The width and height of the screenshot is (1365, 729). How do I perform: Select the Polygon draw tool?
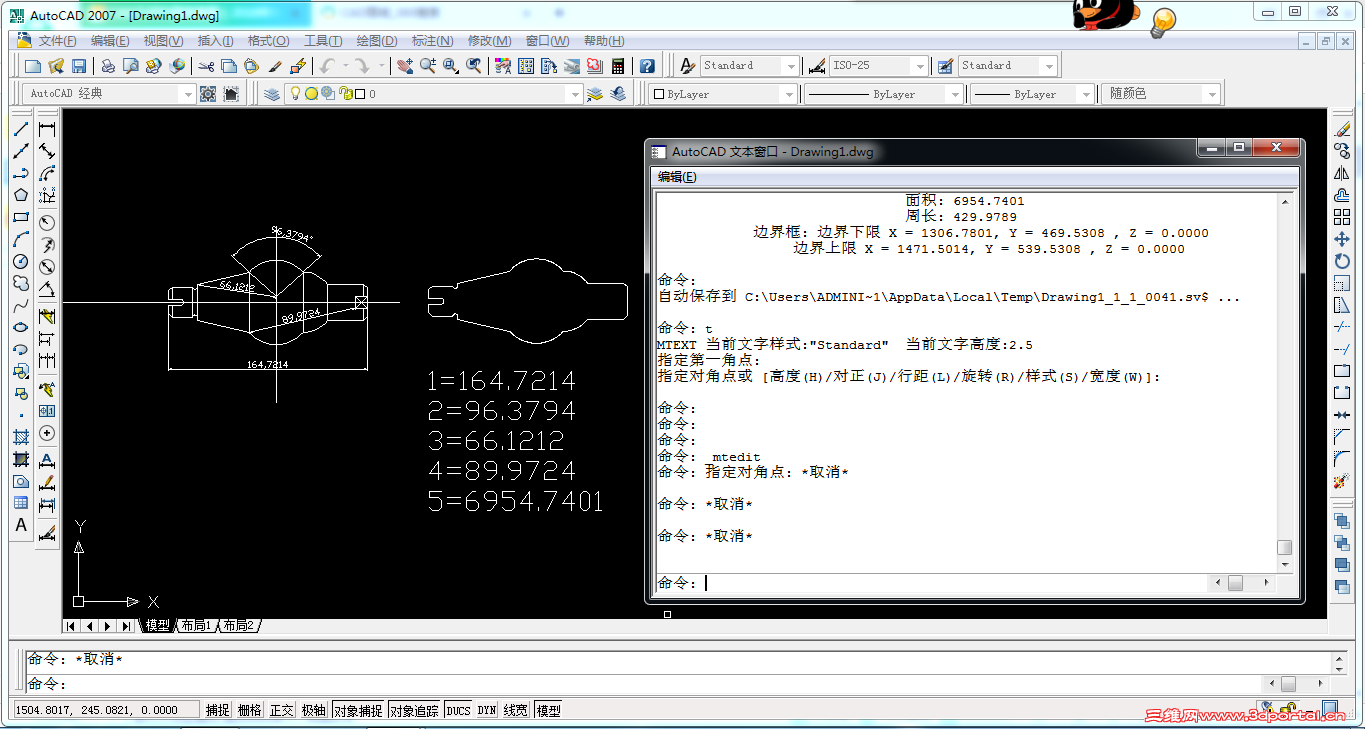click(21, 195)
